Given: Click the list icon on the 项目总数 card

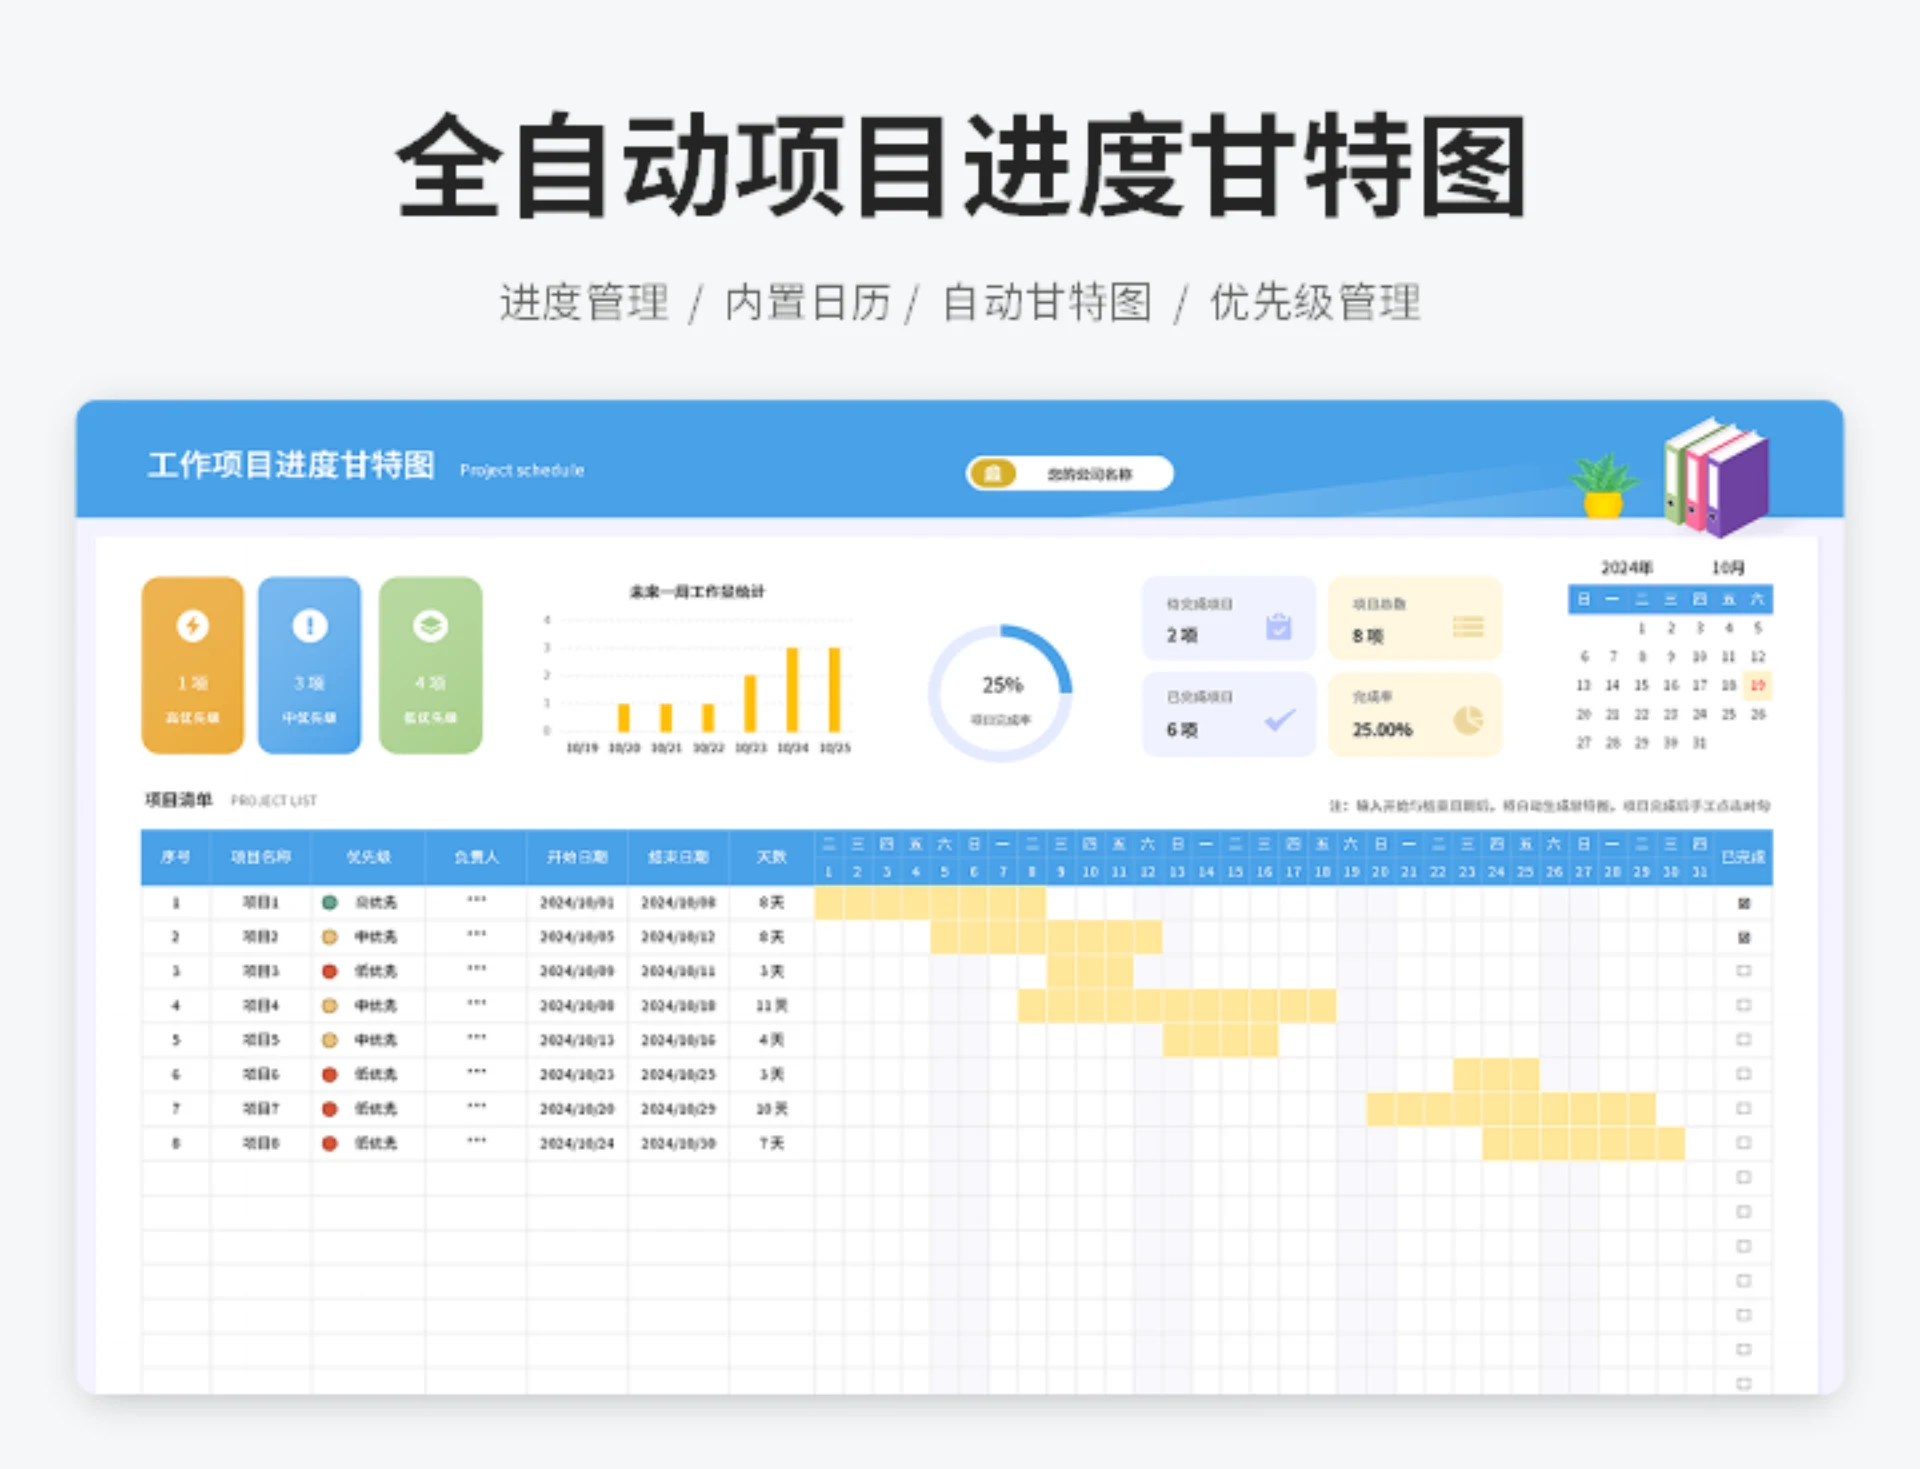Looking at the screenshot, I should [x=1469, y=627].
